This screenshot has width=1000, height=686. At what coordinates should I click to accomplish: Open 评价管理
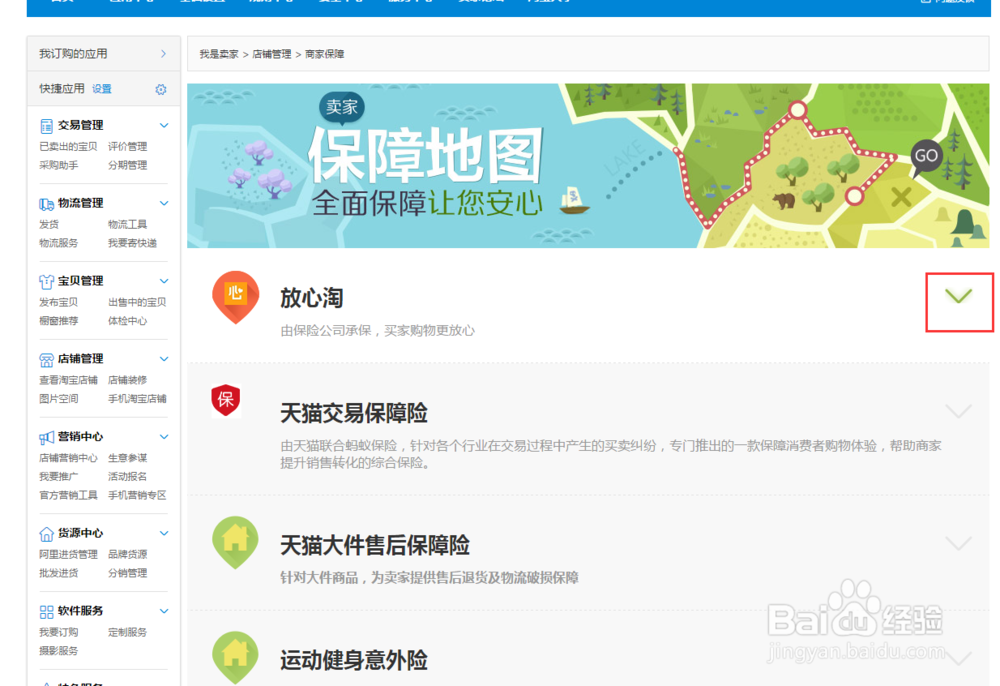click(127, 147)
